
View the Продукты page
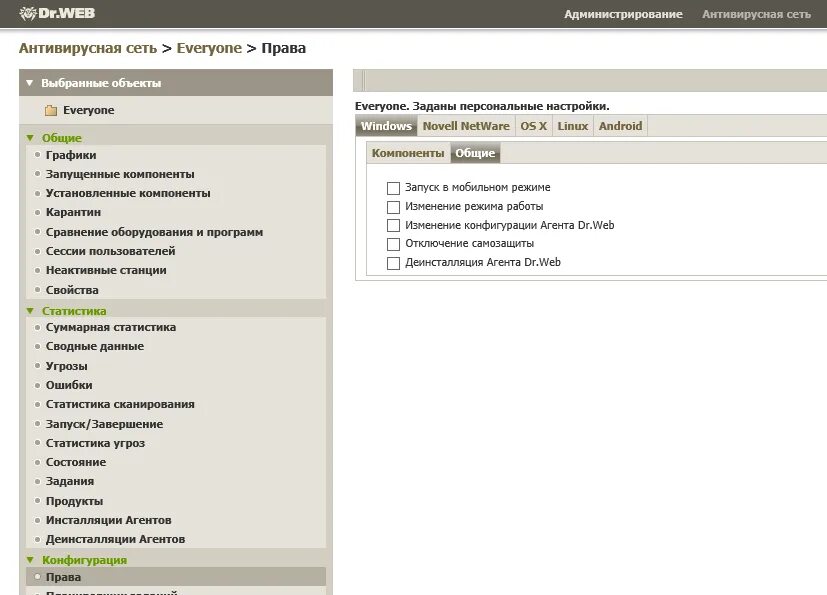(74, 501)
